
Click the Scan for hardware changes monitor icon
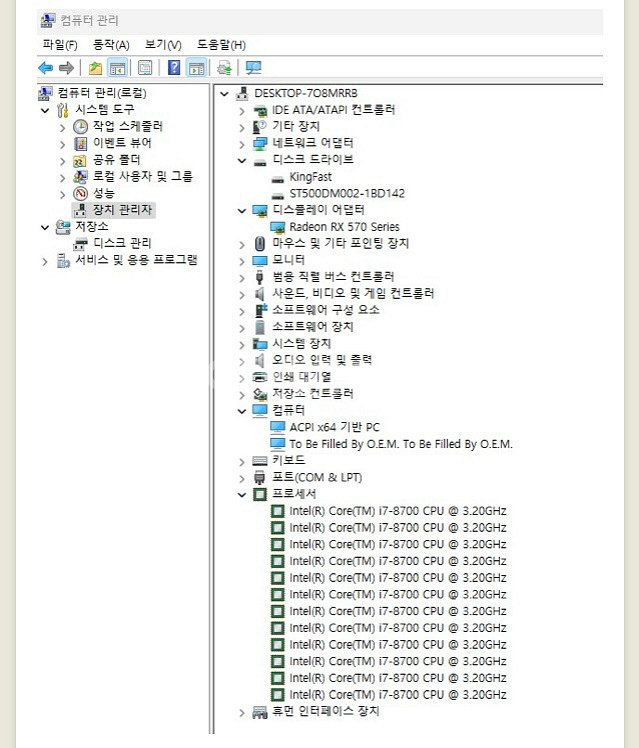click(253, 68)
